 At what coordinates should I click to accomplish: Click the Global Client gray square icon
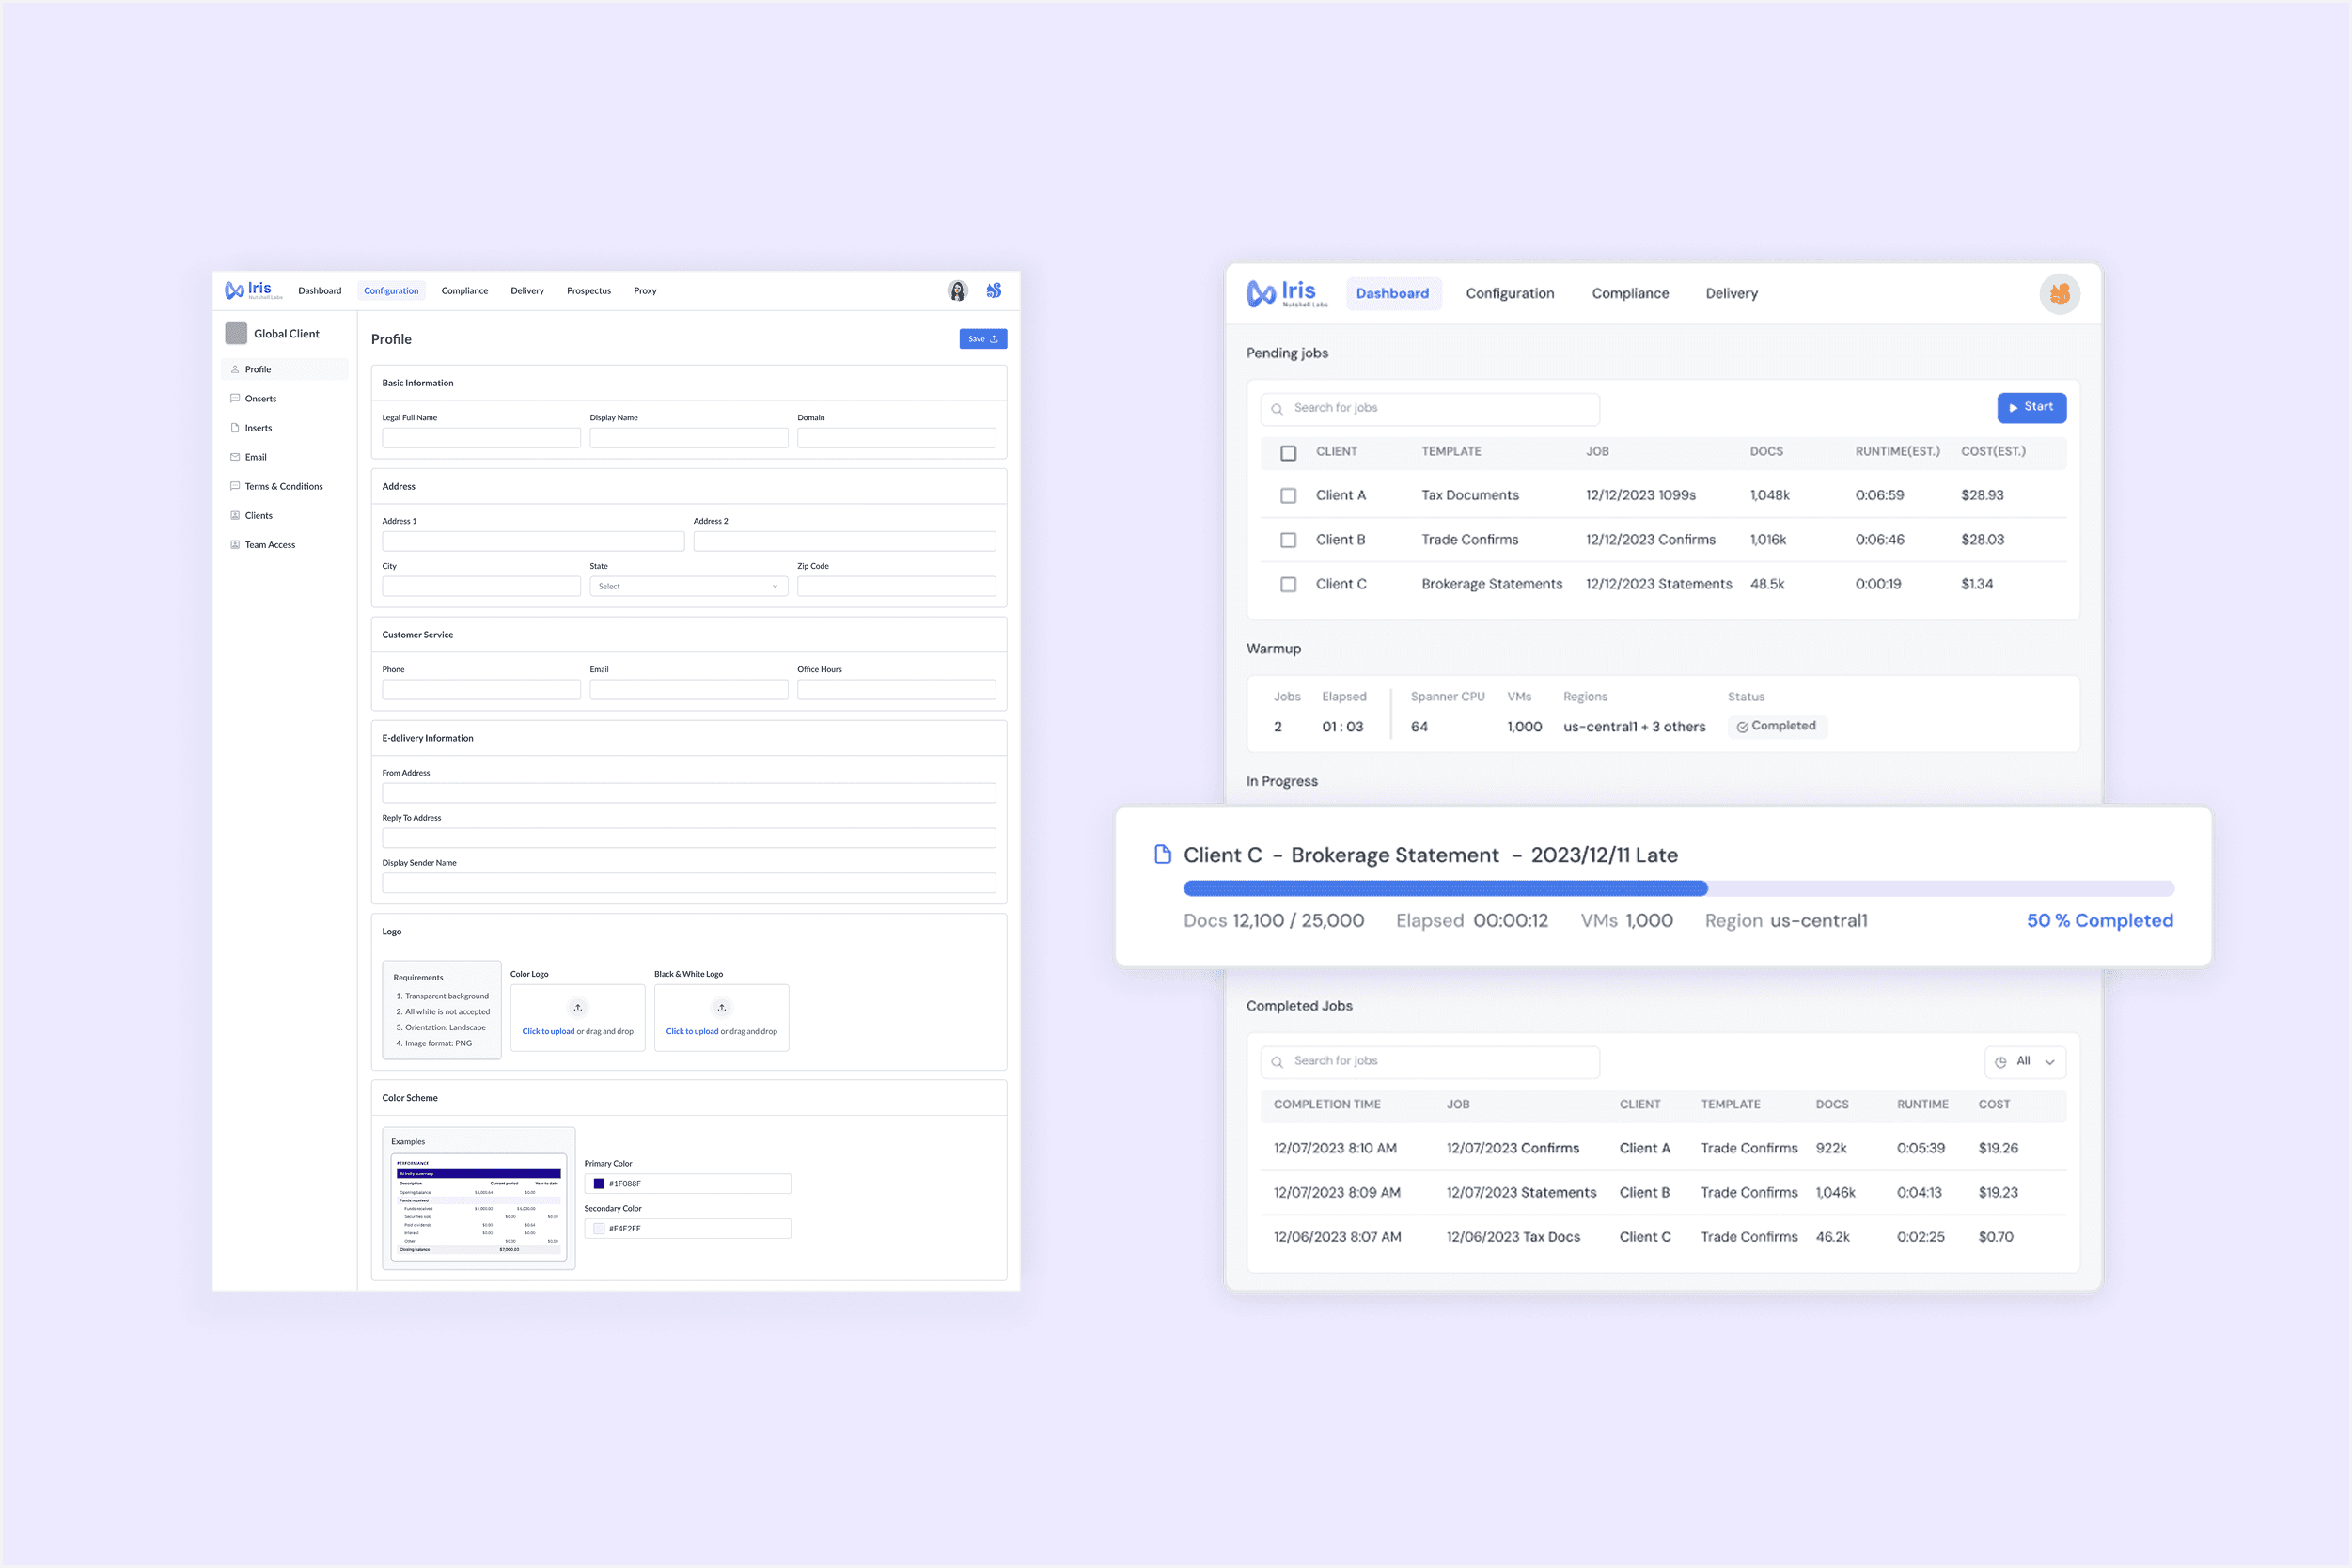tap(236, 333)
